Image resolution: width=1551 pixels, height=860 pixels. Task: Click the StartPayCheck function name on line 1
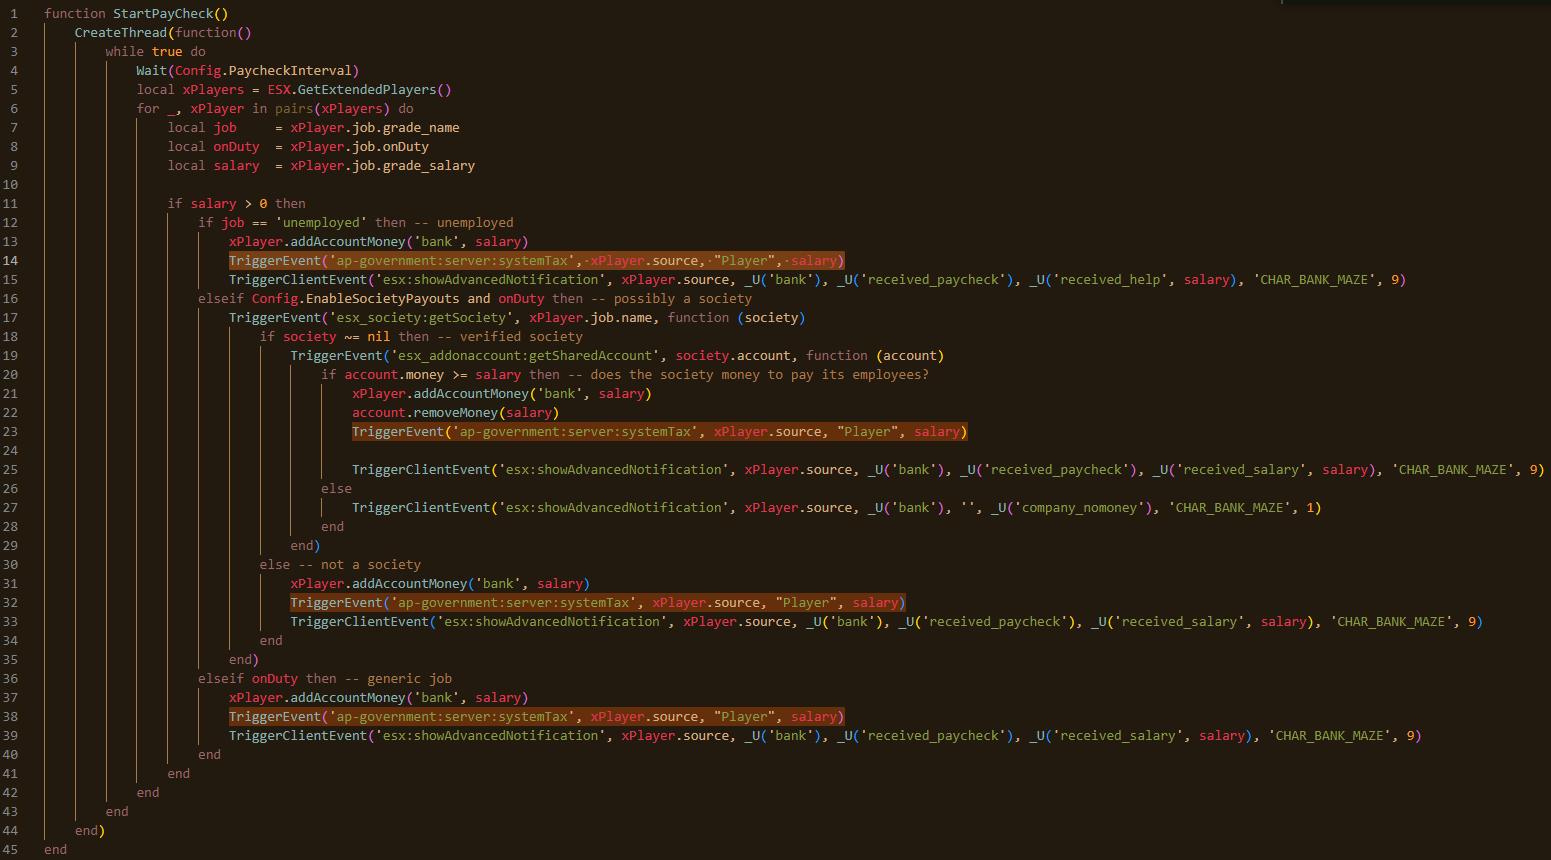163,14
